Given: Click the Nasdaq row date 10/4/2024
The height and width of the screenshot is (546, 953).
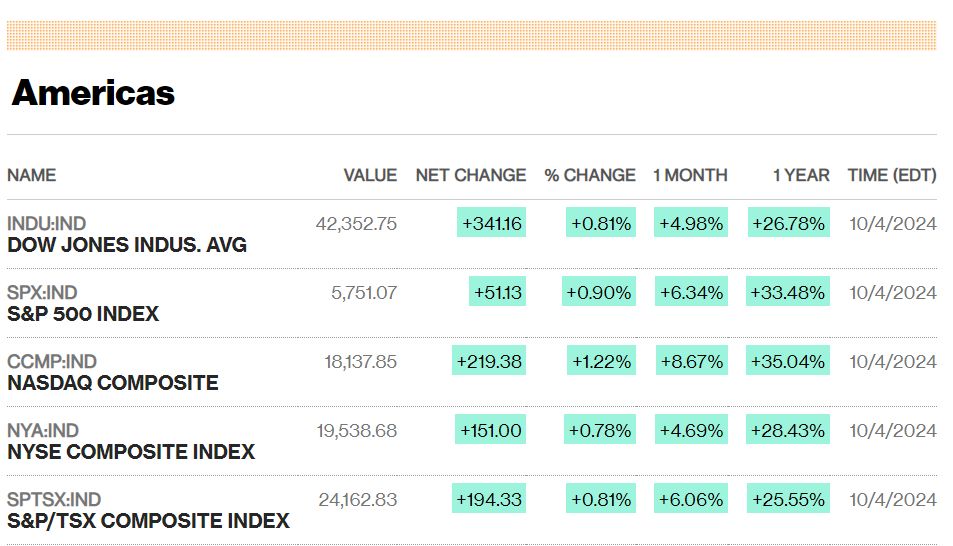Looking at the screenshot, I should (x=893, y=362).
